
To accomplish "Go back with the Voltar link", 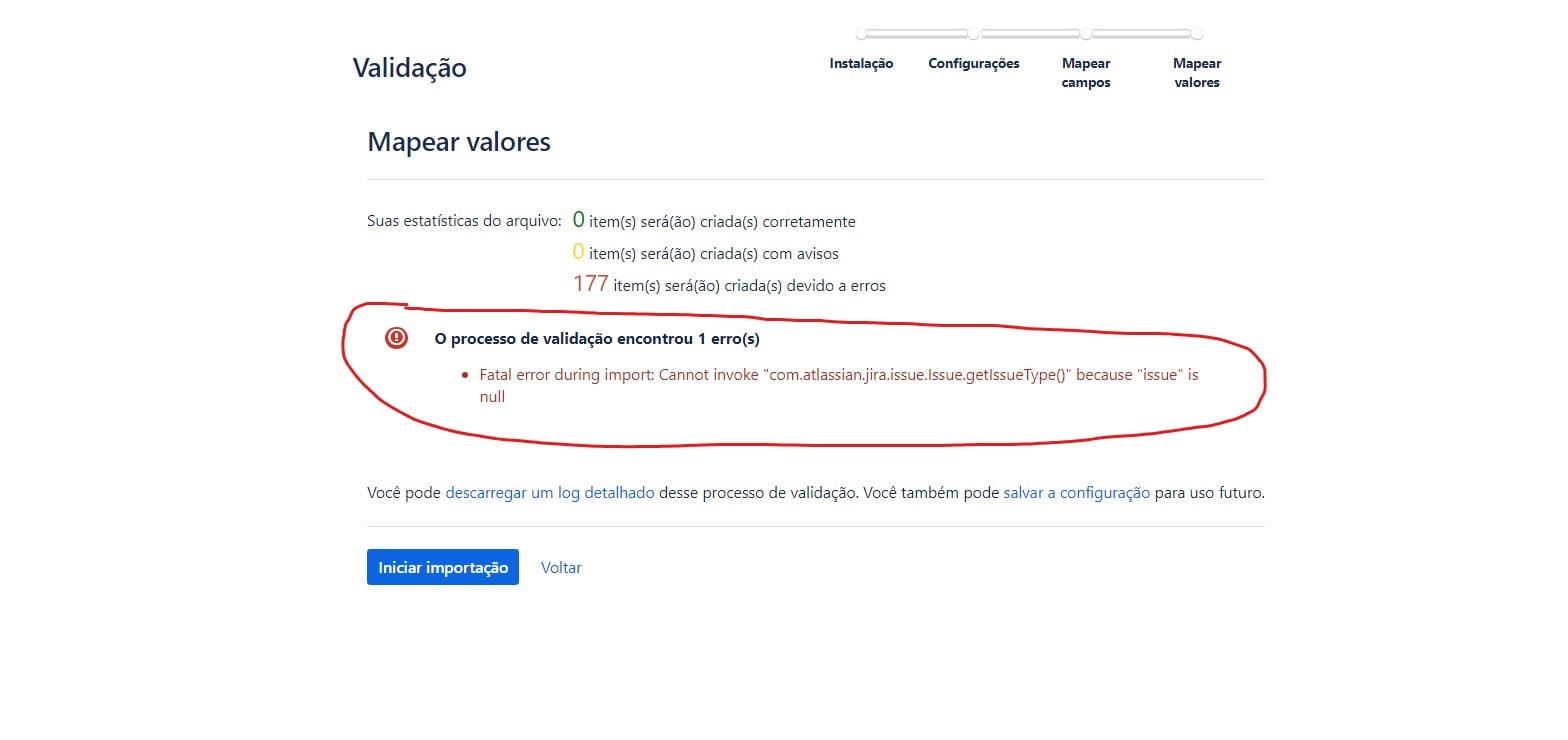I will (561, 567).
